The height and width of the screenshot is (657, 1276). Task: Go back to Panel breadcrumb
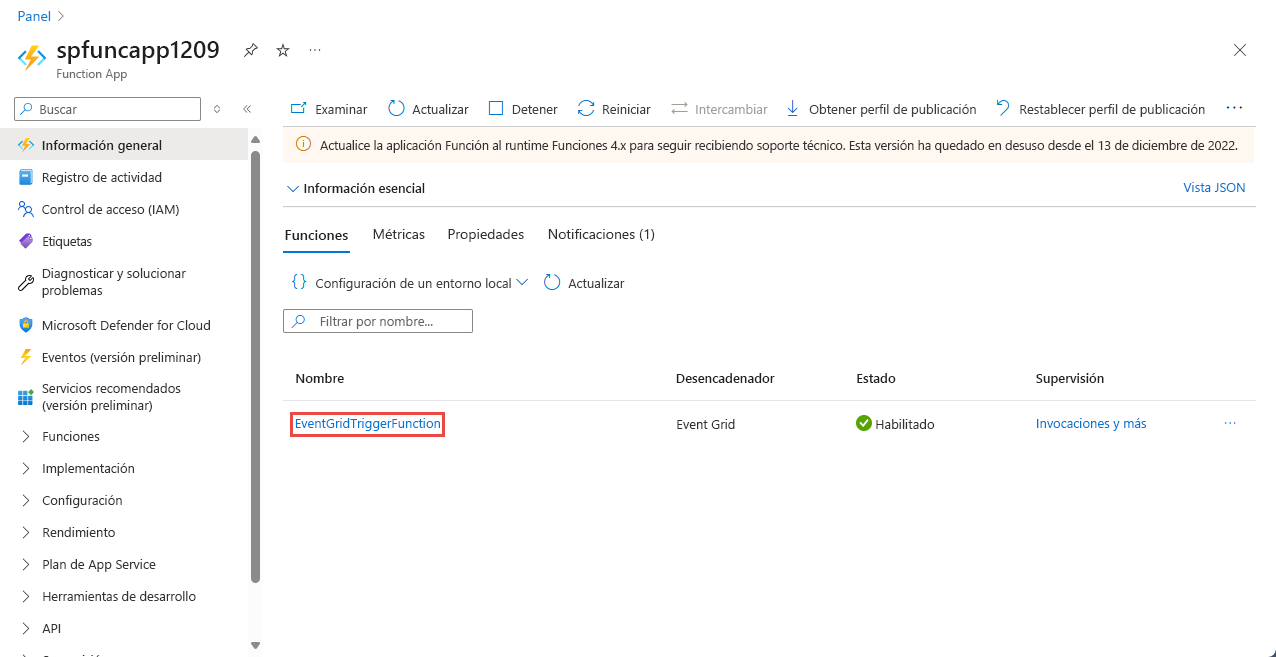click(x=34, y=16)
